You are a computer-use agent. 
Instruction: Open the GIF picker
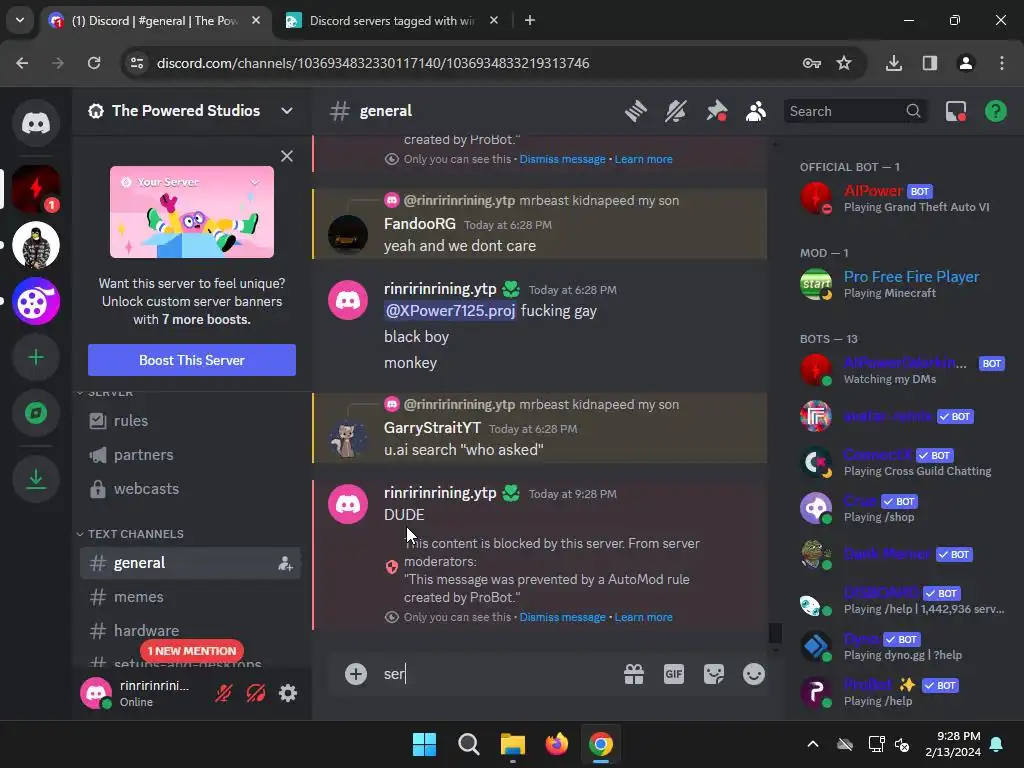[x=673, y=674]
